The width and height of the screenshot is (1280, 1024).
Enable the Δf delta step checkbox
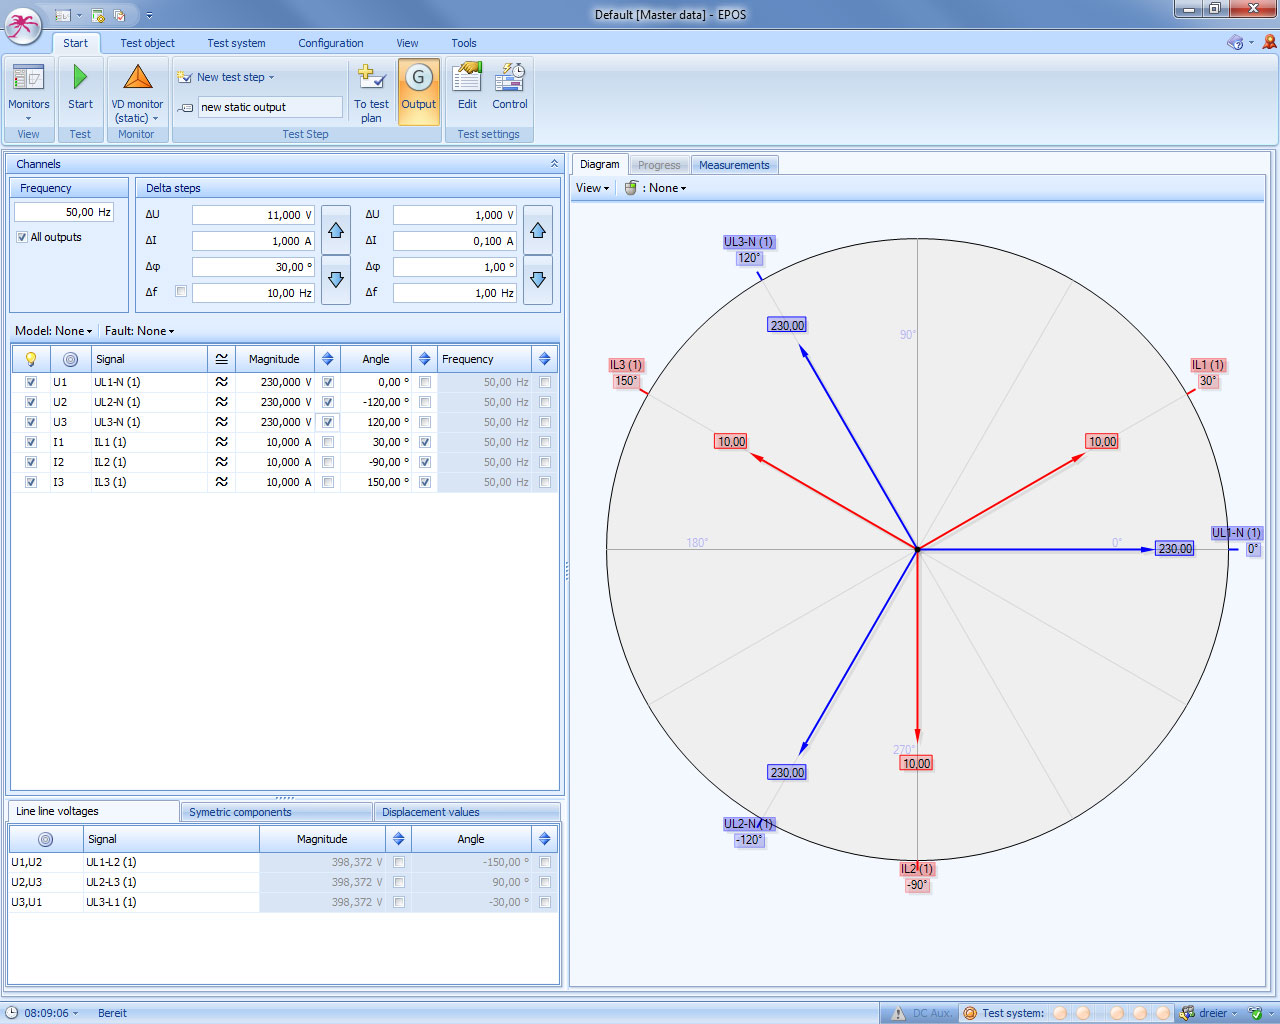[181, 292]
